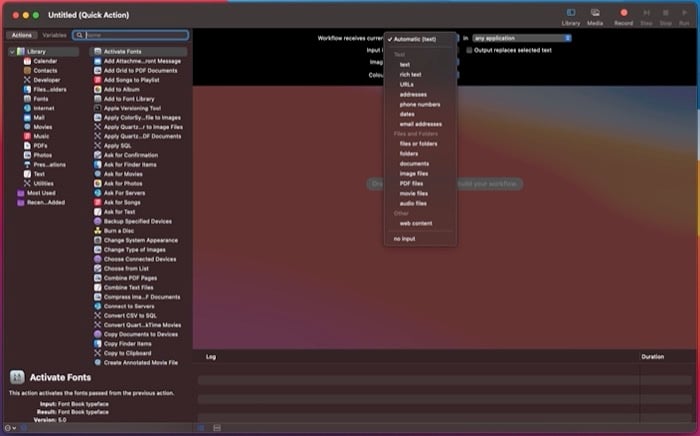Screen dimensions: 700x436
Task: Toggle Output replaces selected text checkbox
Action: (469, 50)
